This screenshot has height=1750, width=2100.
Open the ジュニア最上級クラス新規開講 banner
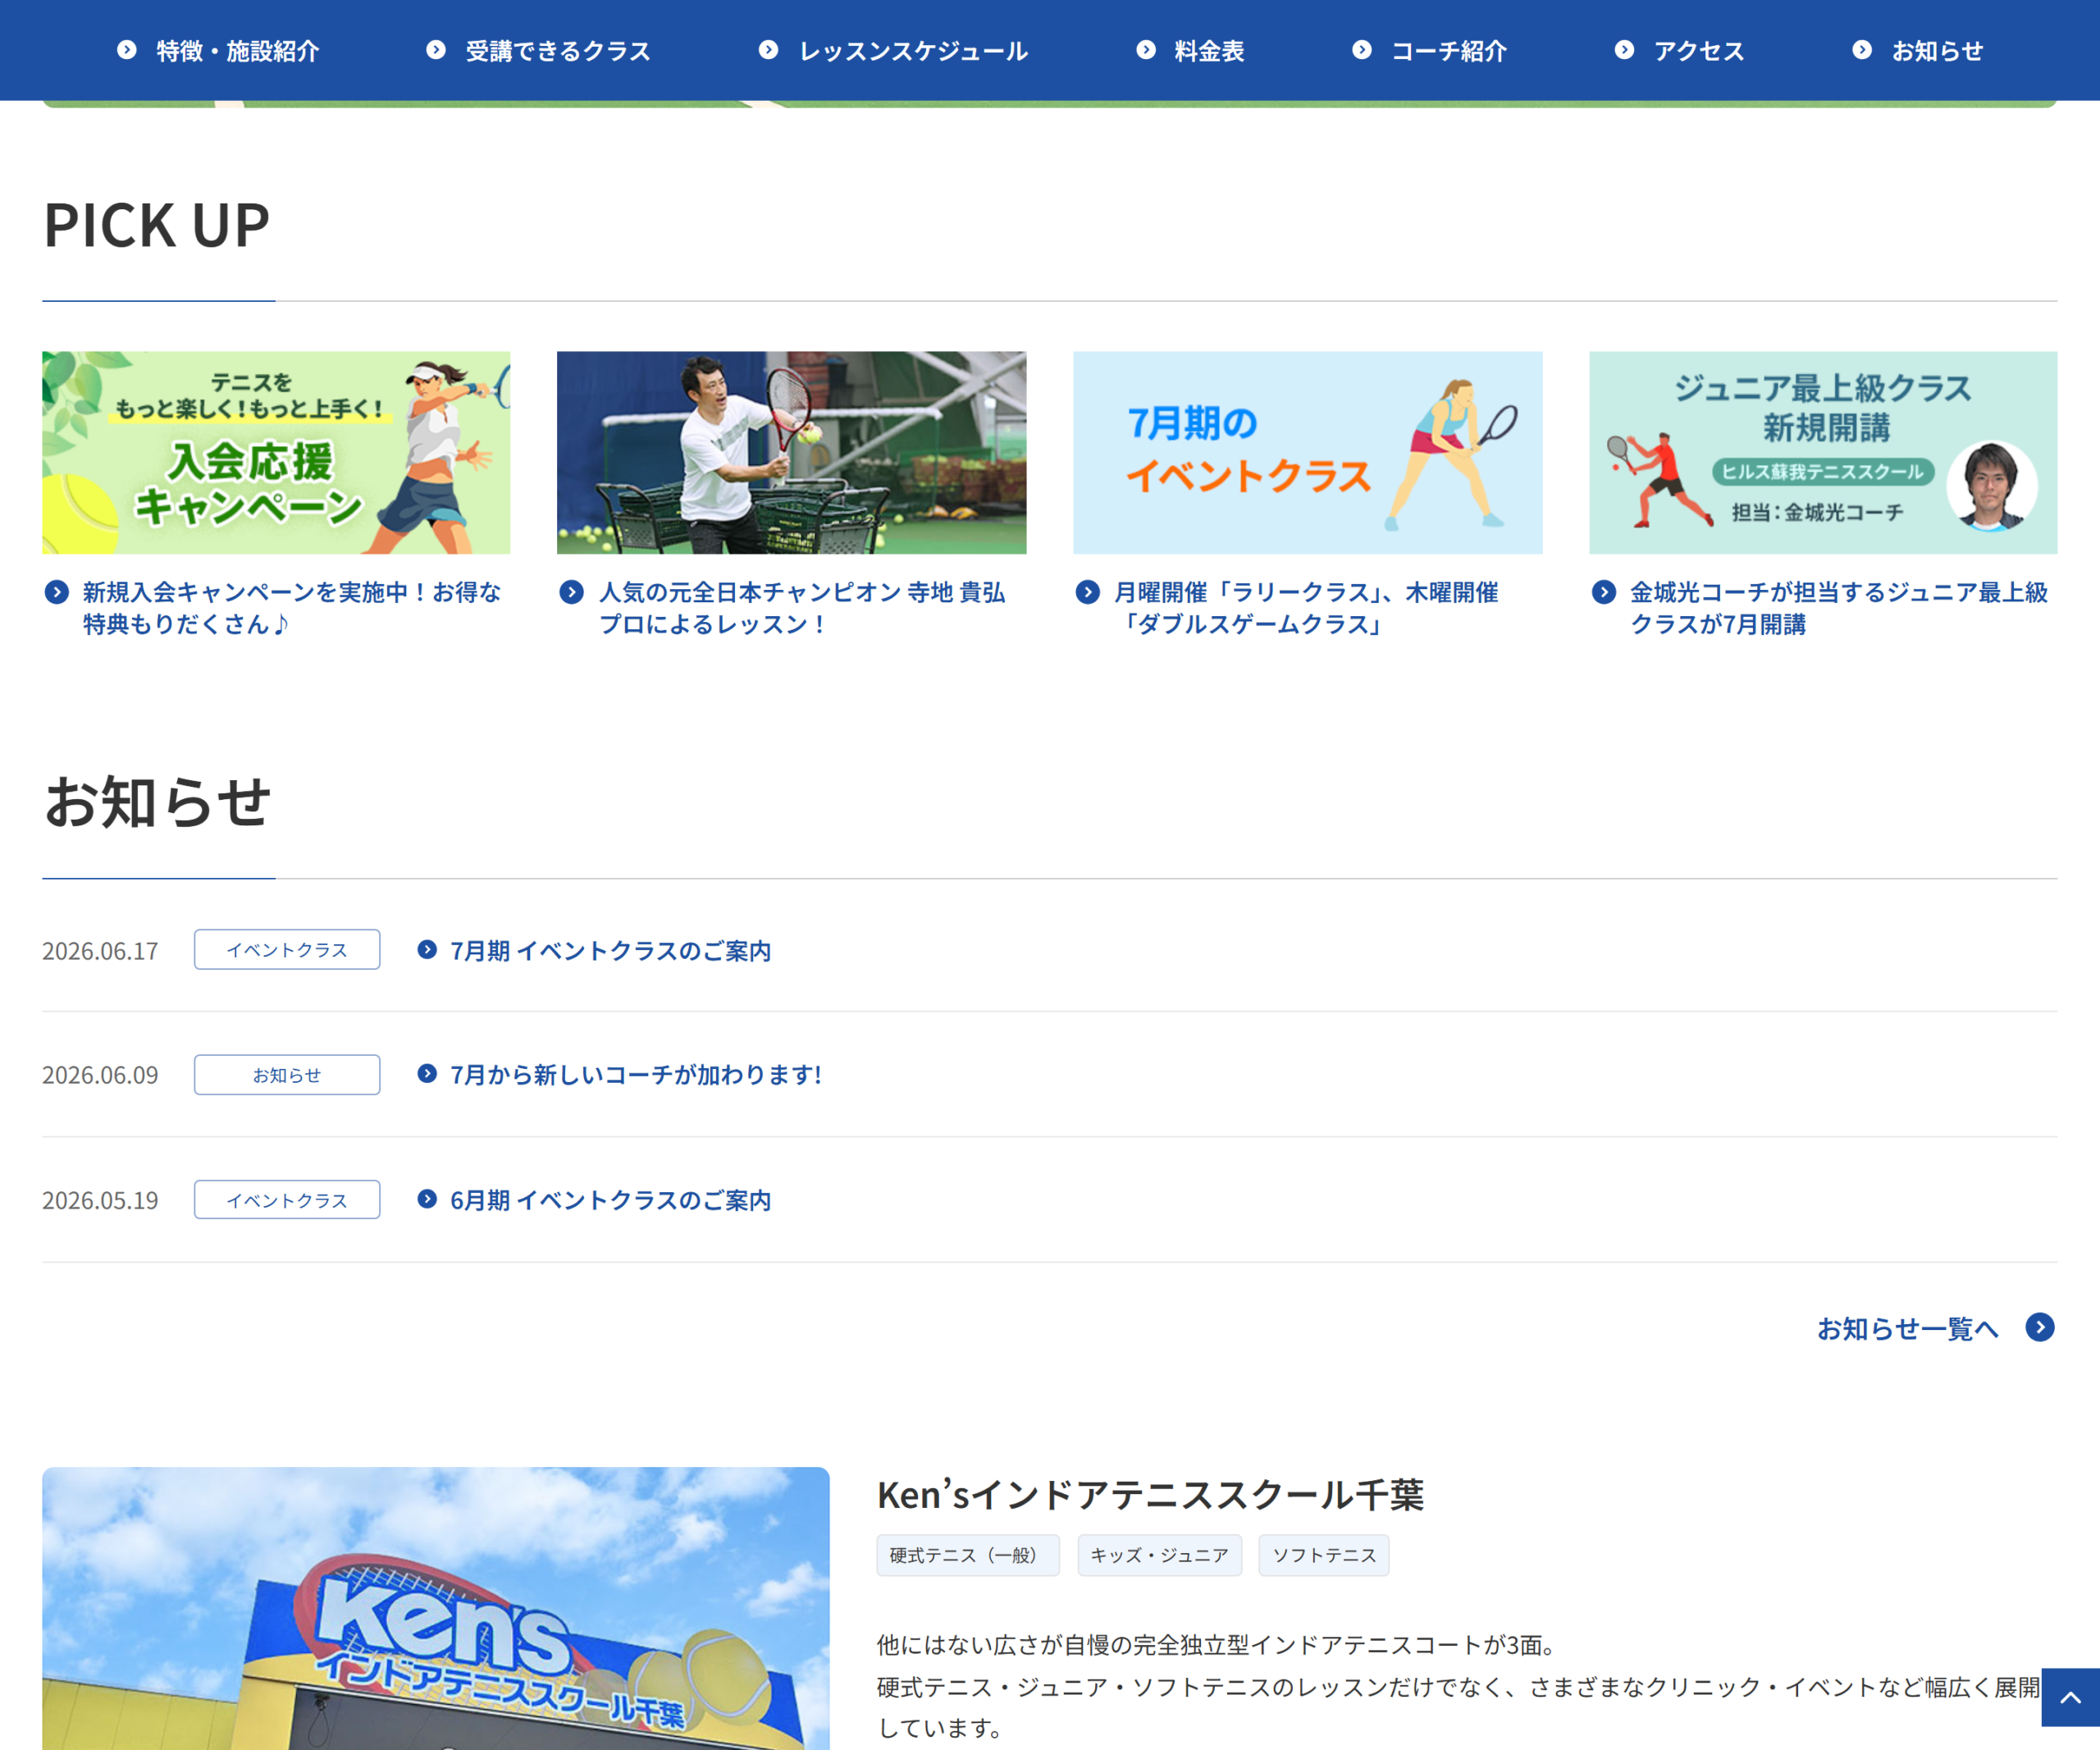(x=1823, y=452)
